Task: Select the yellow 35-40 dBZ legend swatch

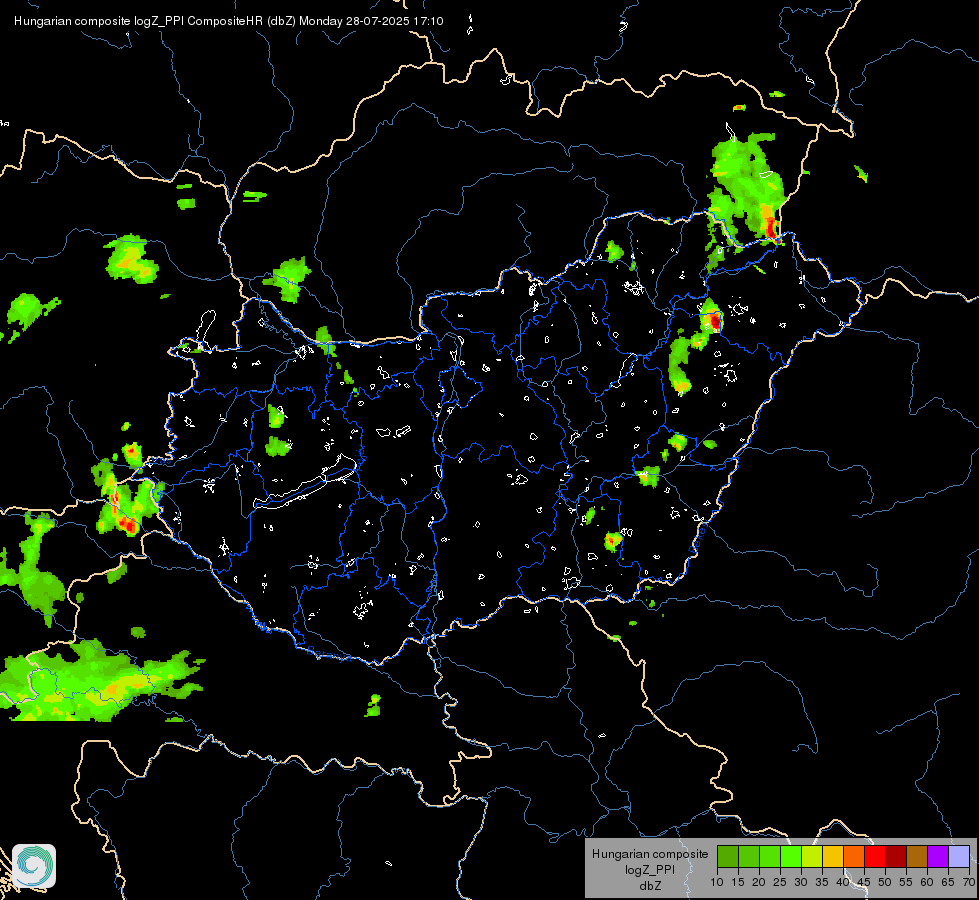Action: point(833,856)
